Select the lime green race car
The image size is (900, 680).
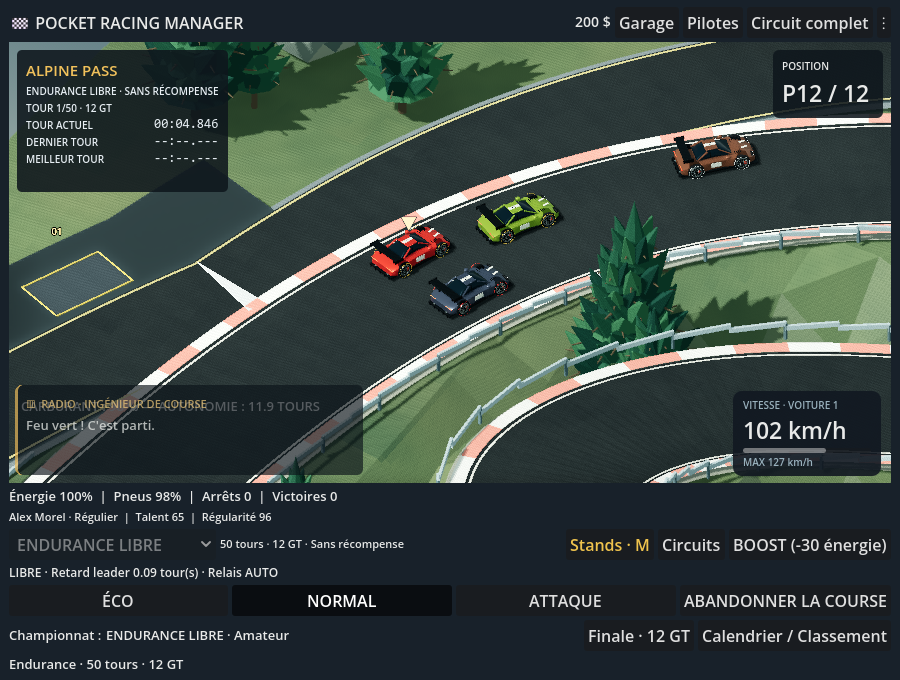(x=517, y=217)
